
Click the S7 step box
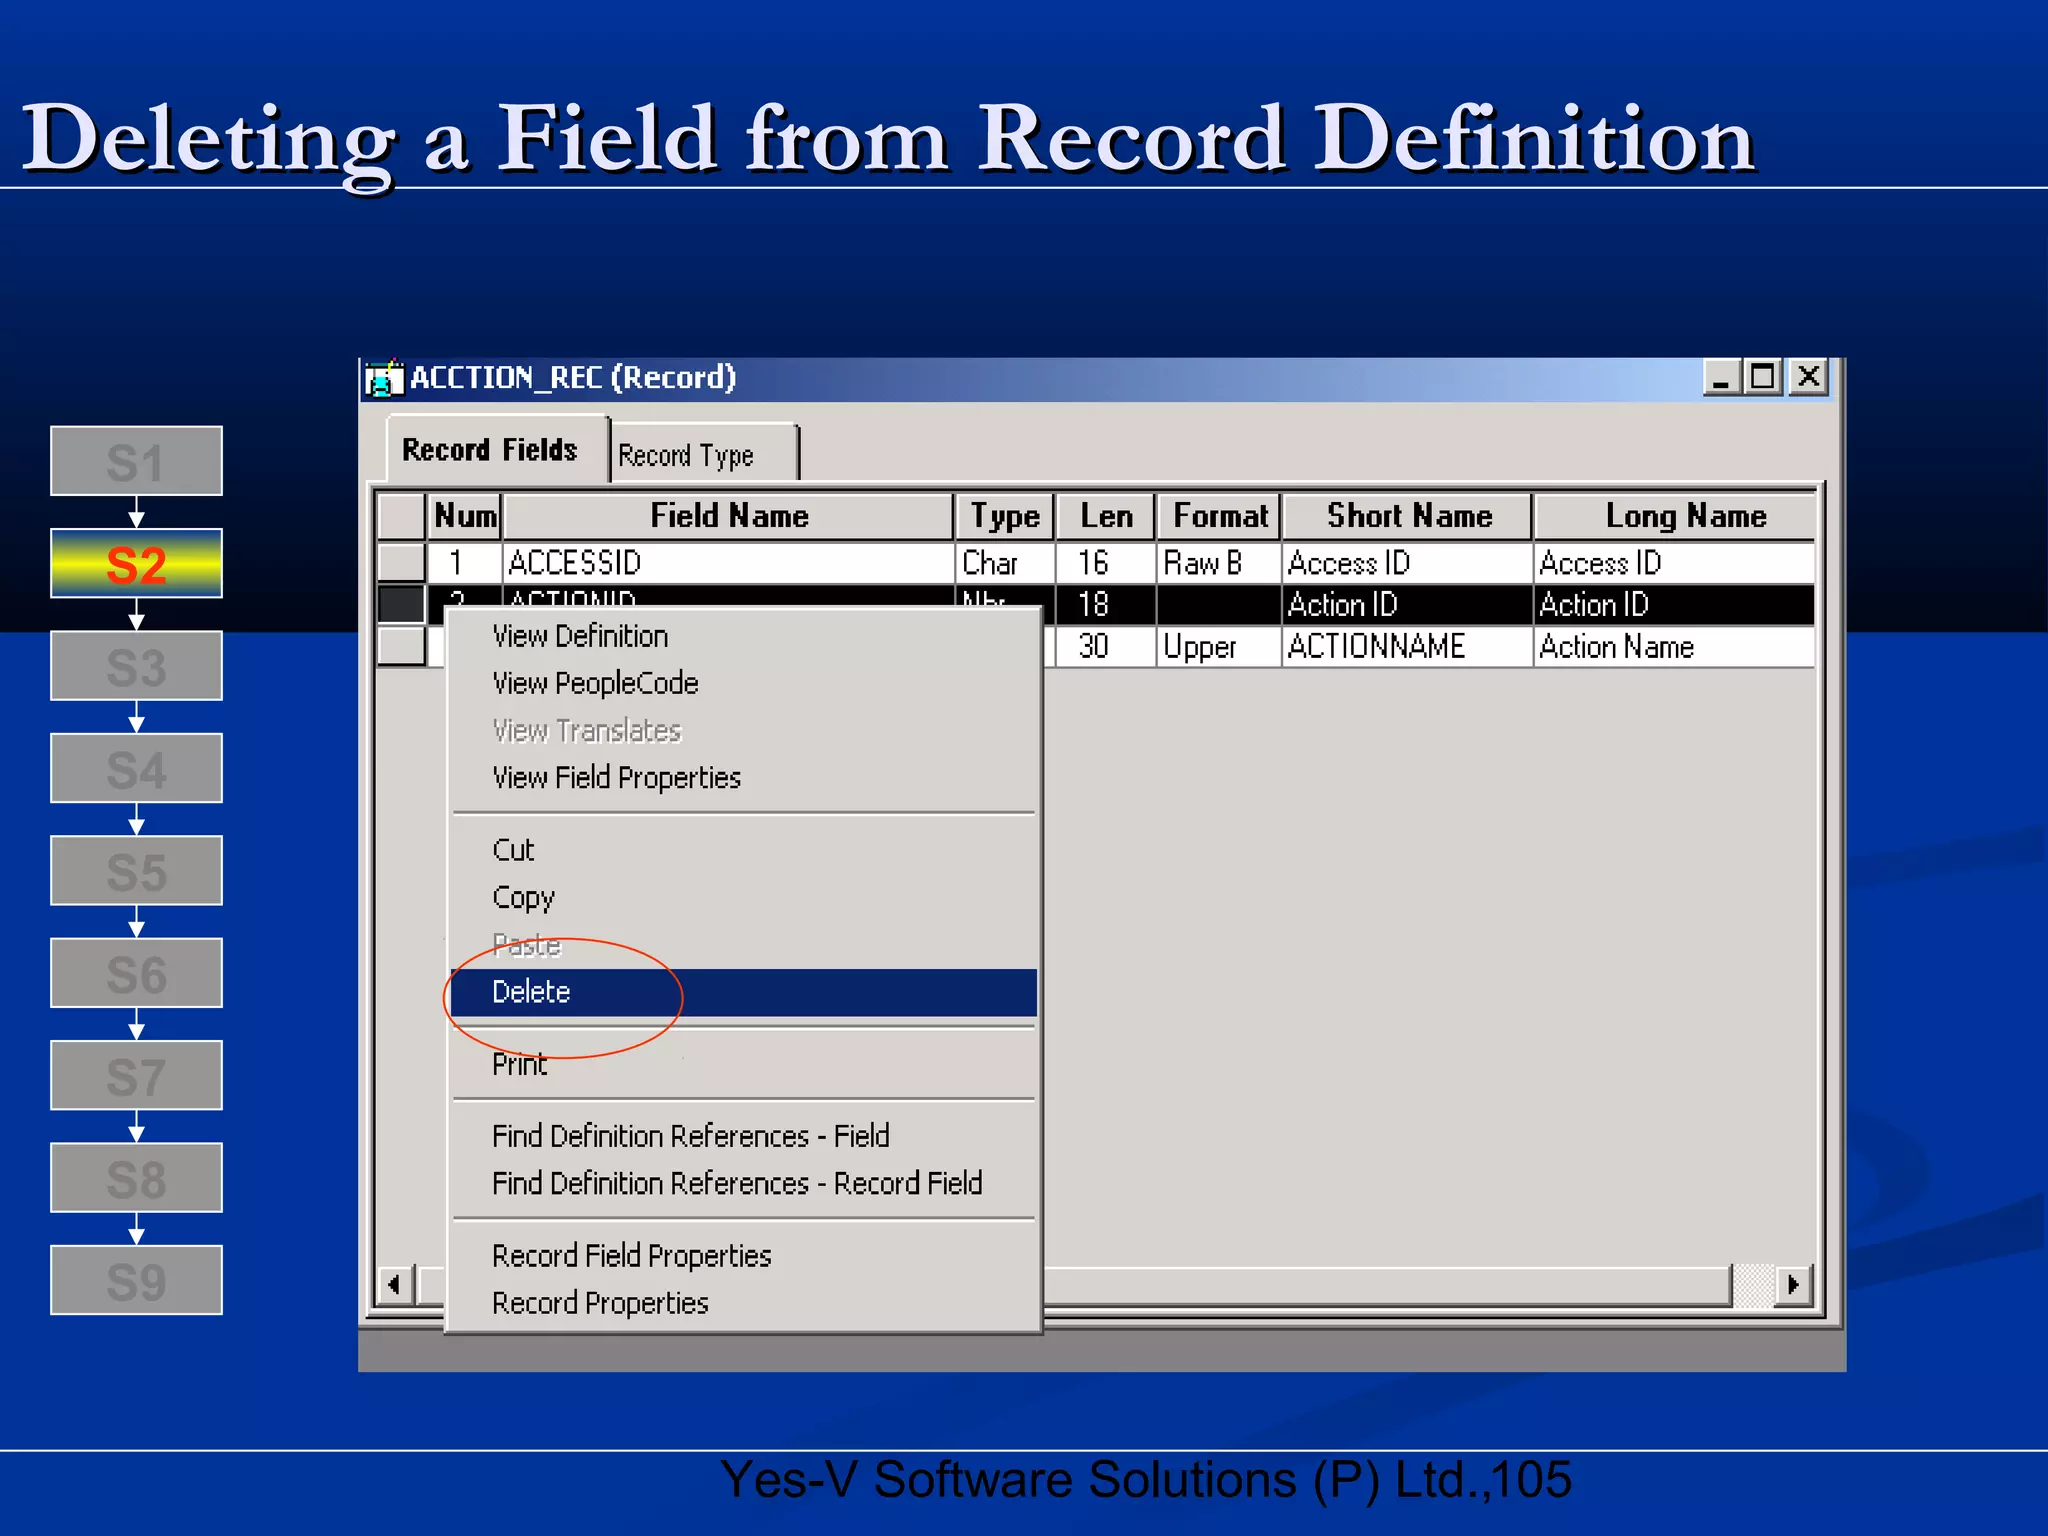point(136,1075)
